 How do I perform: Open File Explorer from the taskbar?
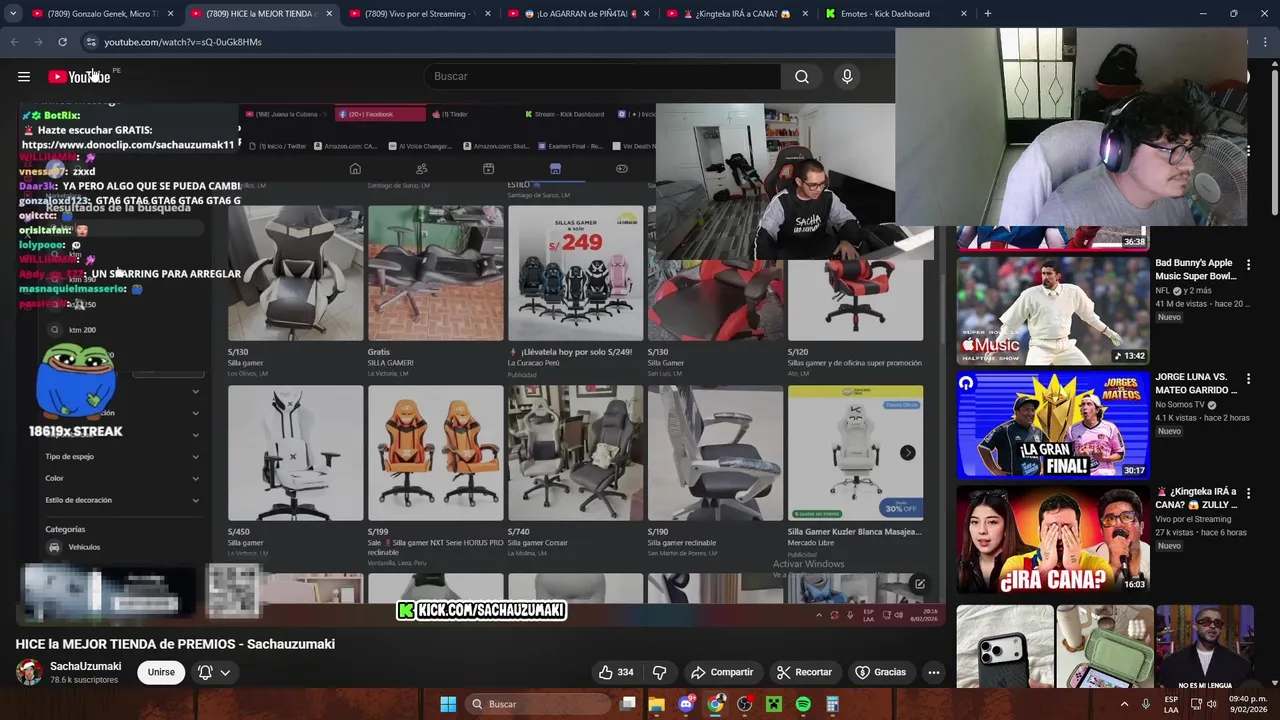point(657,704)
